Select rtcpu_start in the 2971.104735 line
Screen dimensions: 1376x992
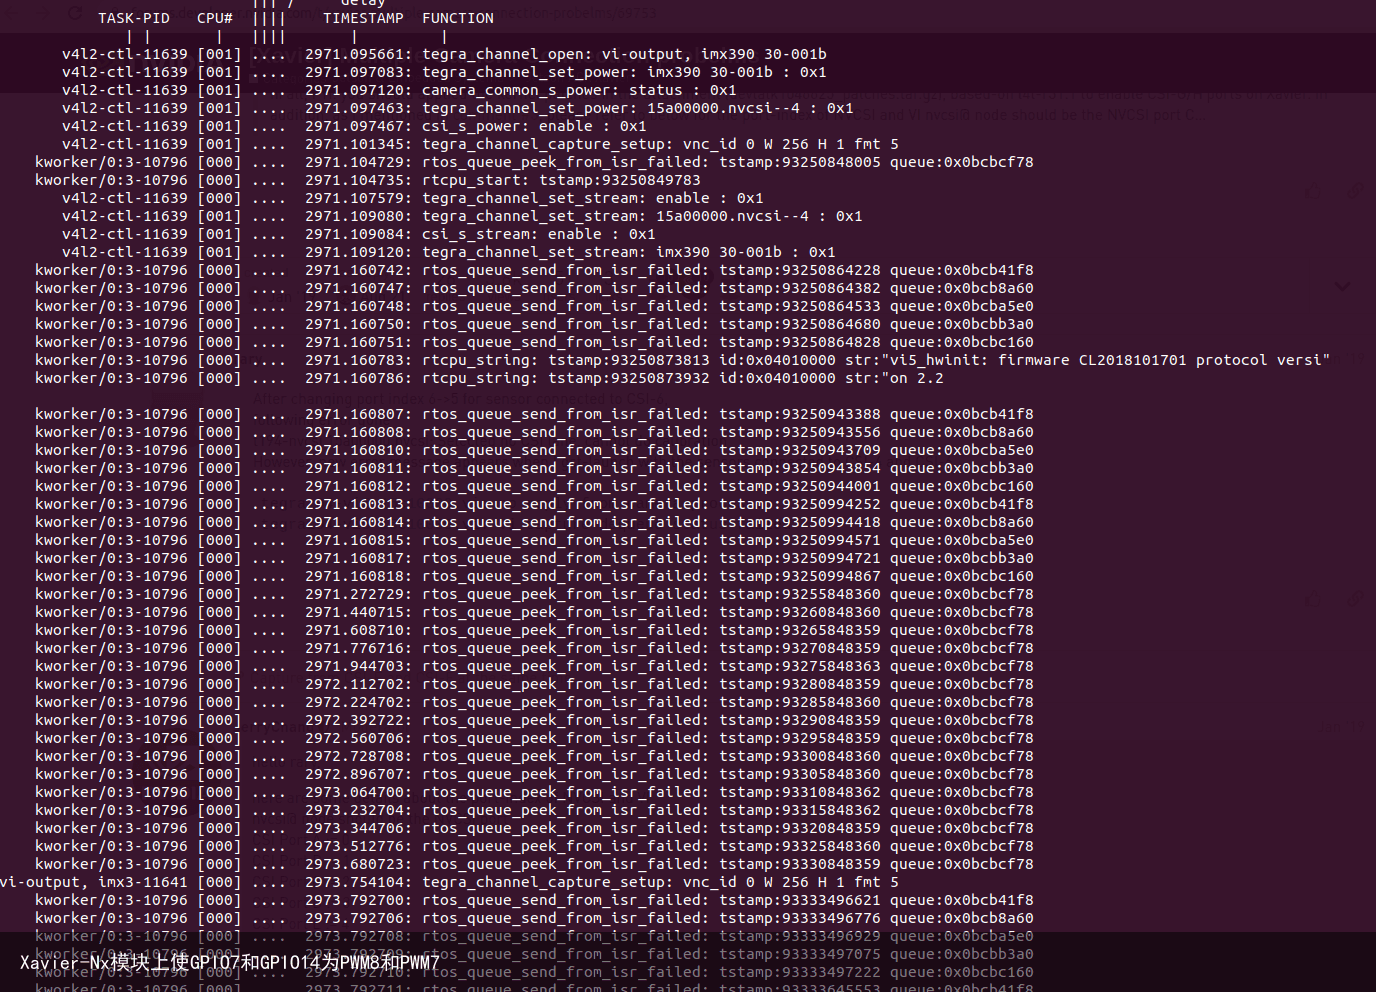(471, 180)
